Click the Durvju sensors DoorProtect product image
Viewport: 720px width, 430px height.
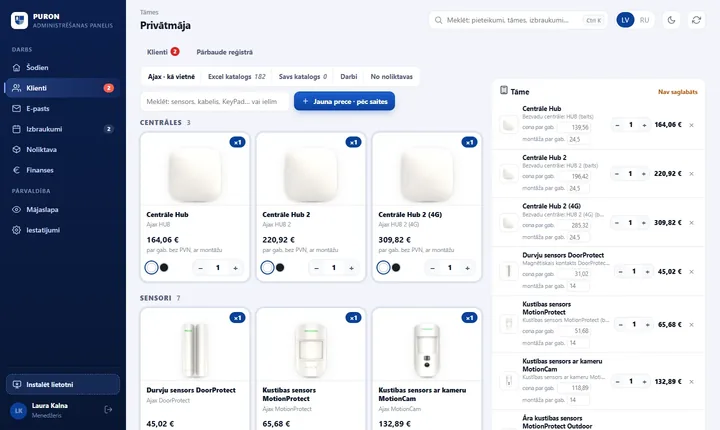(x=195, y=349)
